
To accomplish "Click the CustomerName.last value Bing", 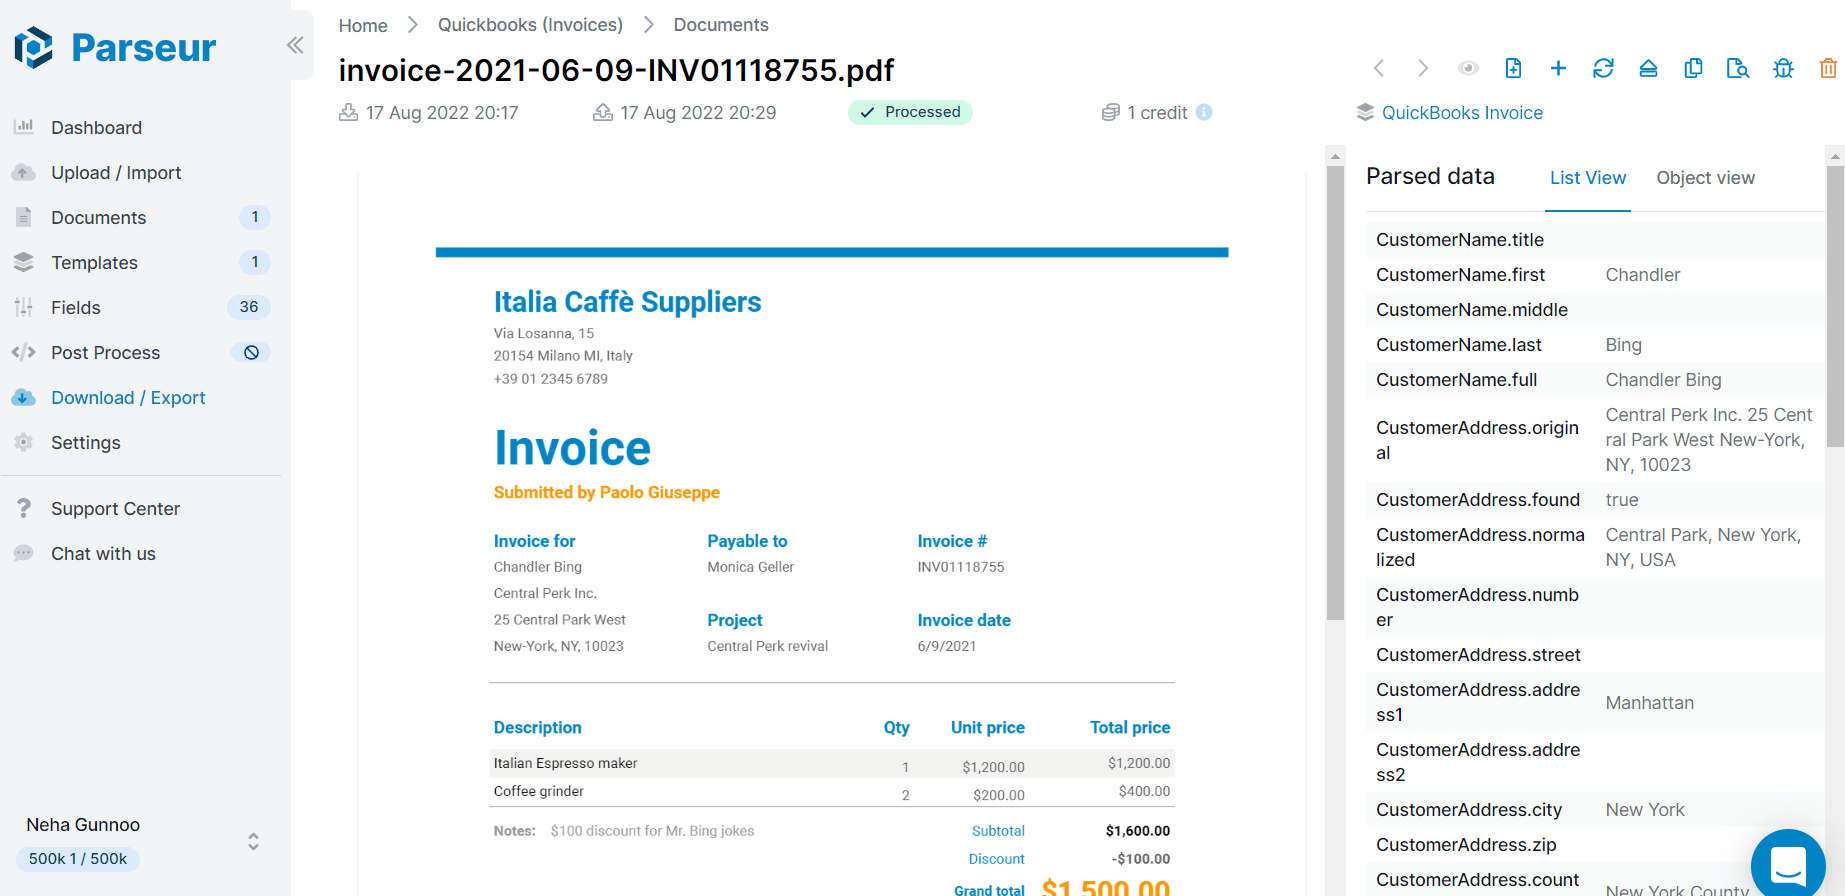I will pyautogui.click(x=1623, y=345).
